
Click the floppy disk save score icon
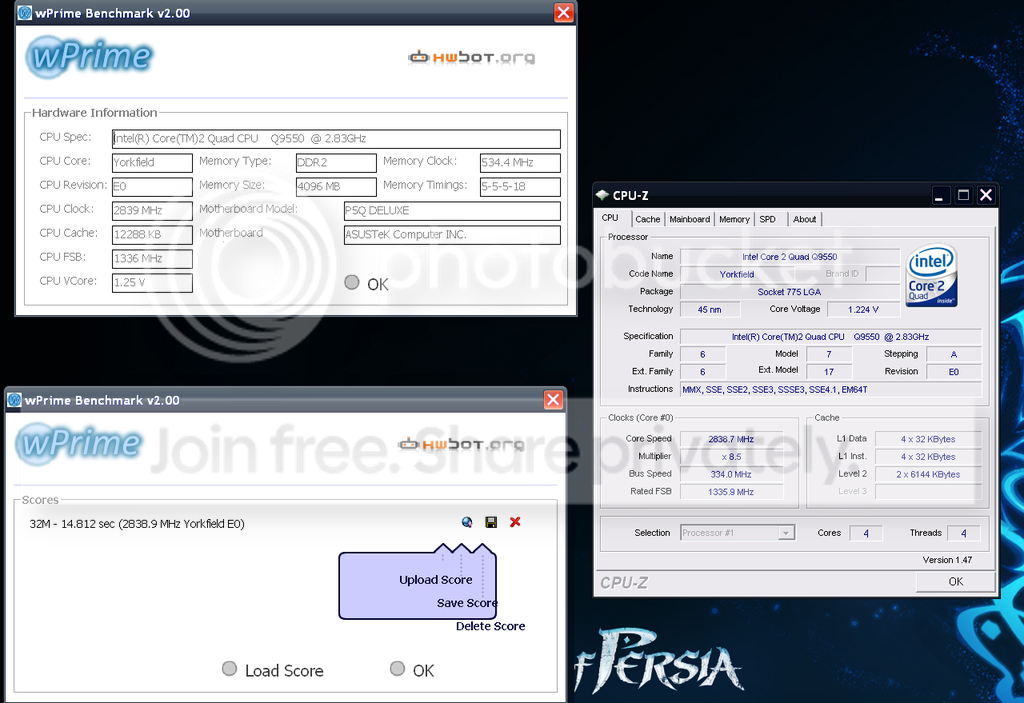(x=491, y=522)
